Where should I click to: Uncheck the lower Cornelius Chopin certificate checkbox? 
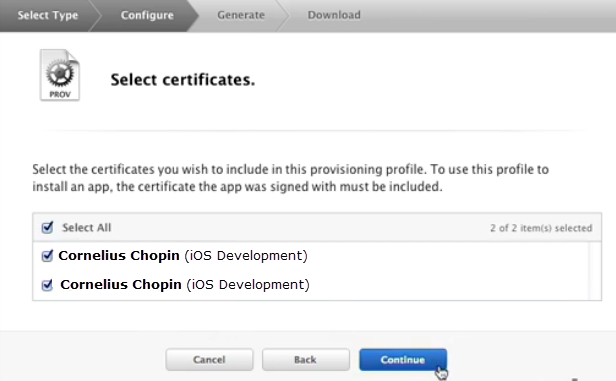[x=47, y=284]
